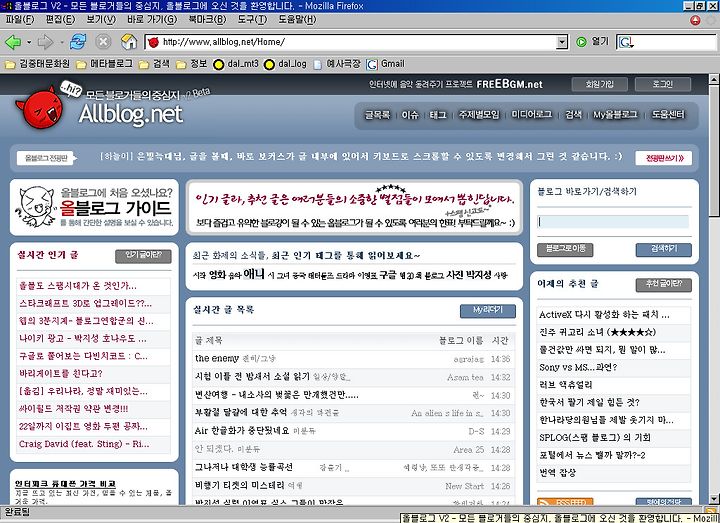Screen dimensions: 720x523
Task: Click the 블로그로이동 button
Action: [x=565, y=249]
